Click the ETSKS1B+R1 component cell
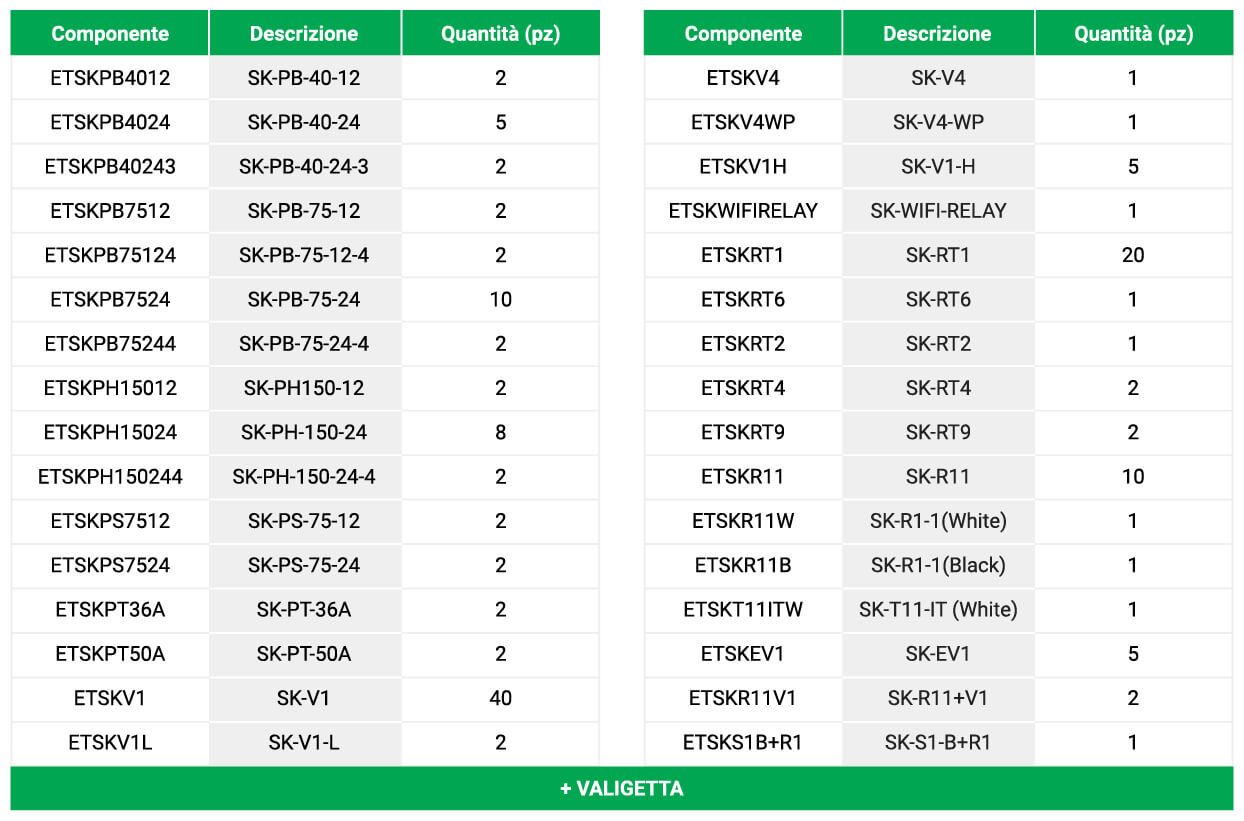Image resolution: width=1244 pixels, height=821 pixels. (743, 742)
